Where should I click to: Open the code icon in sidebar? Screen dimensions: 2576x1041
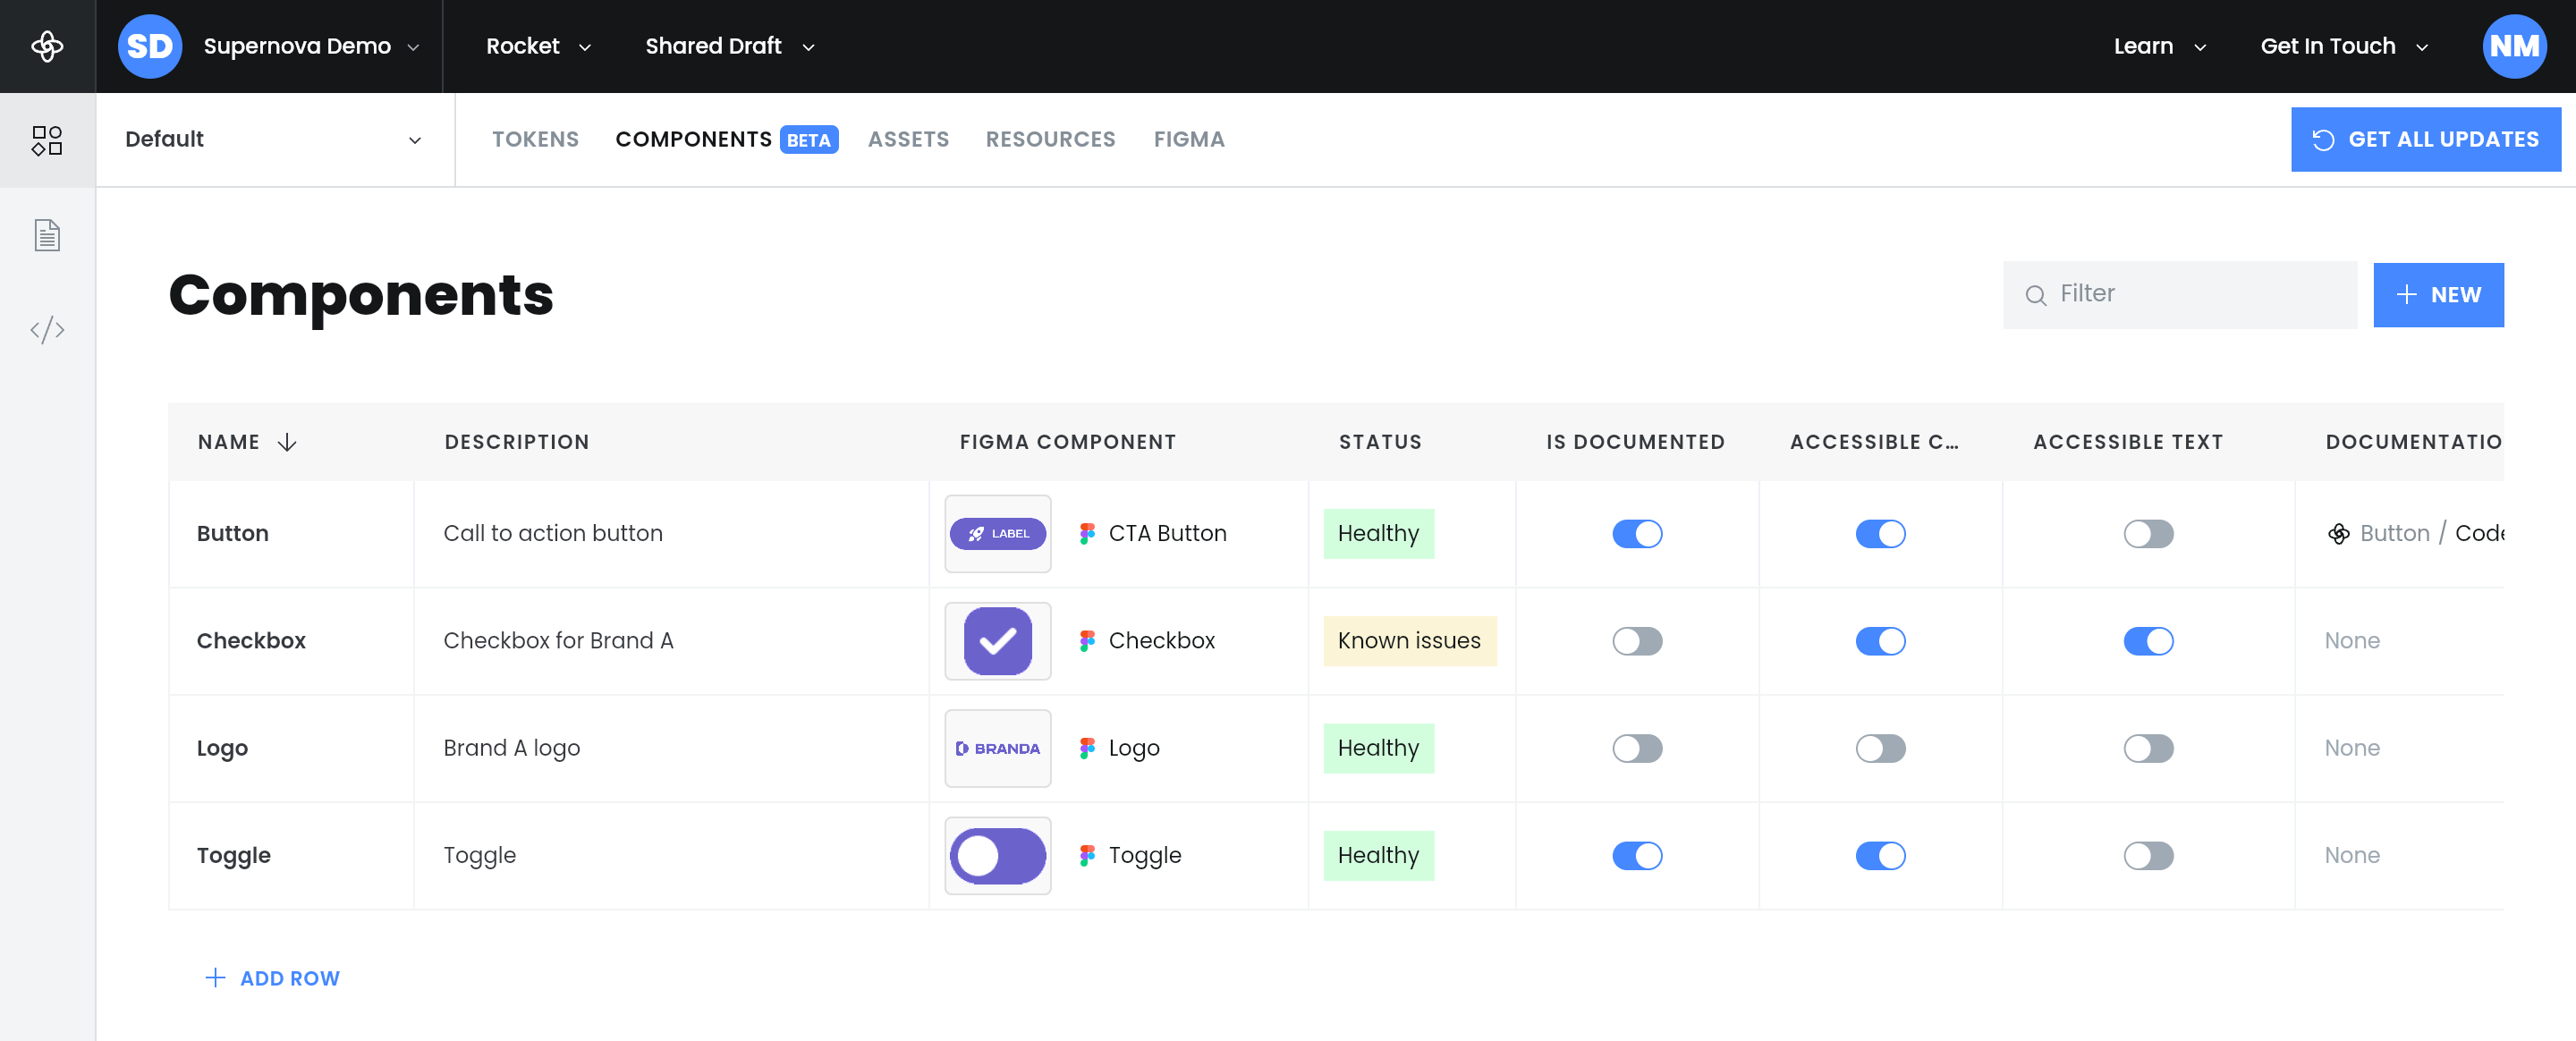(x=47, y=330)
